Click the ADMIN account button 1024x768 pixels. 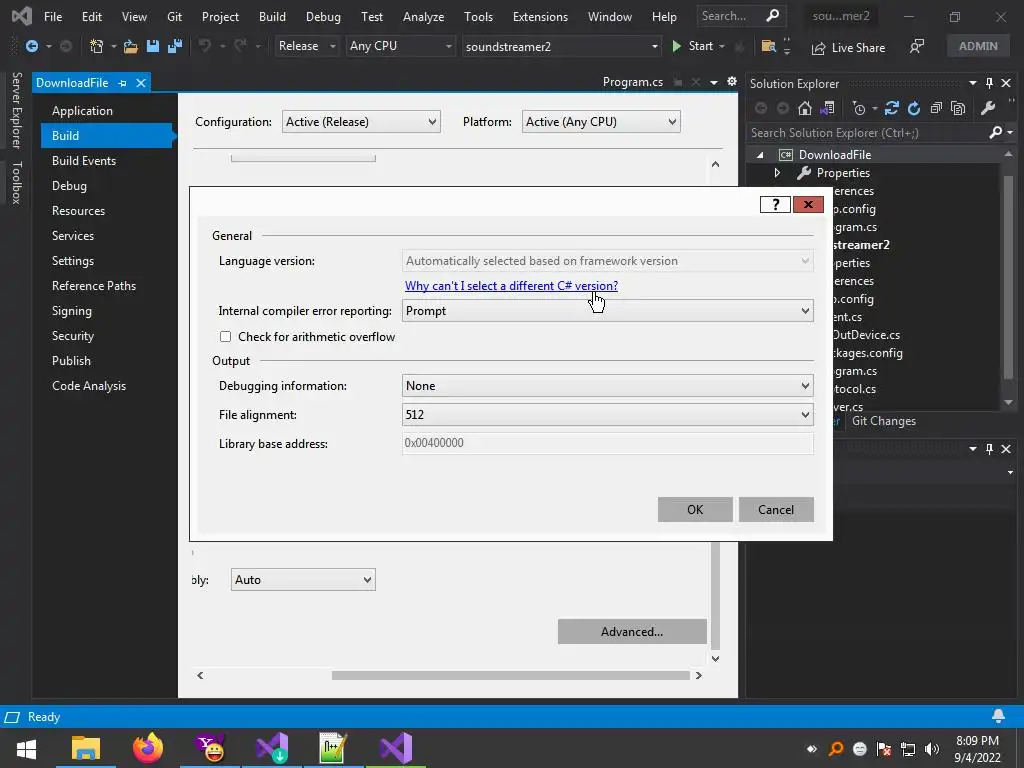(x=978, y=46)
